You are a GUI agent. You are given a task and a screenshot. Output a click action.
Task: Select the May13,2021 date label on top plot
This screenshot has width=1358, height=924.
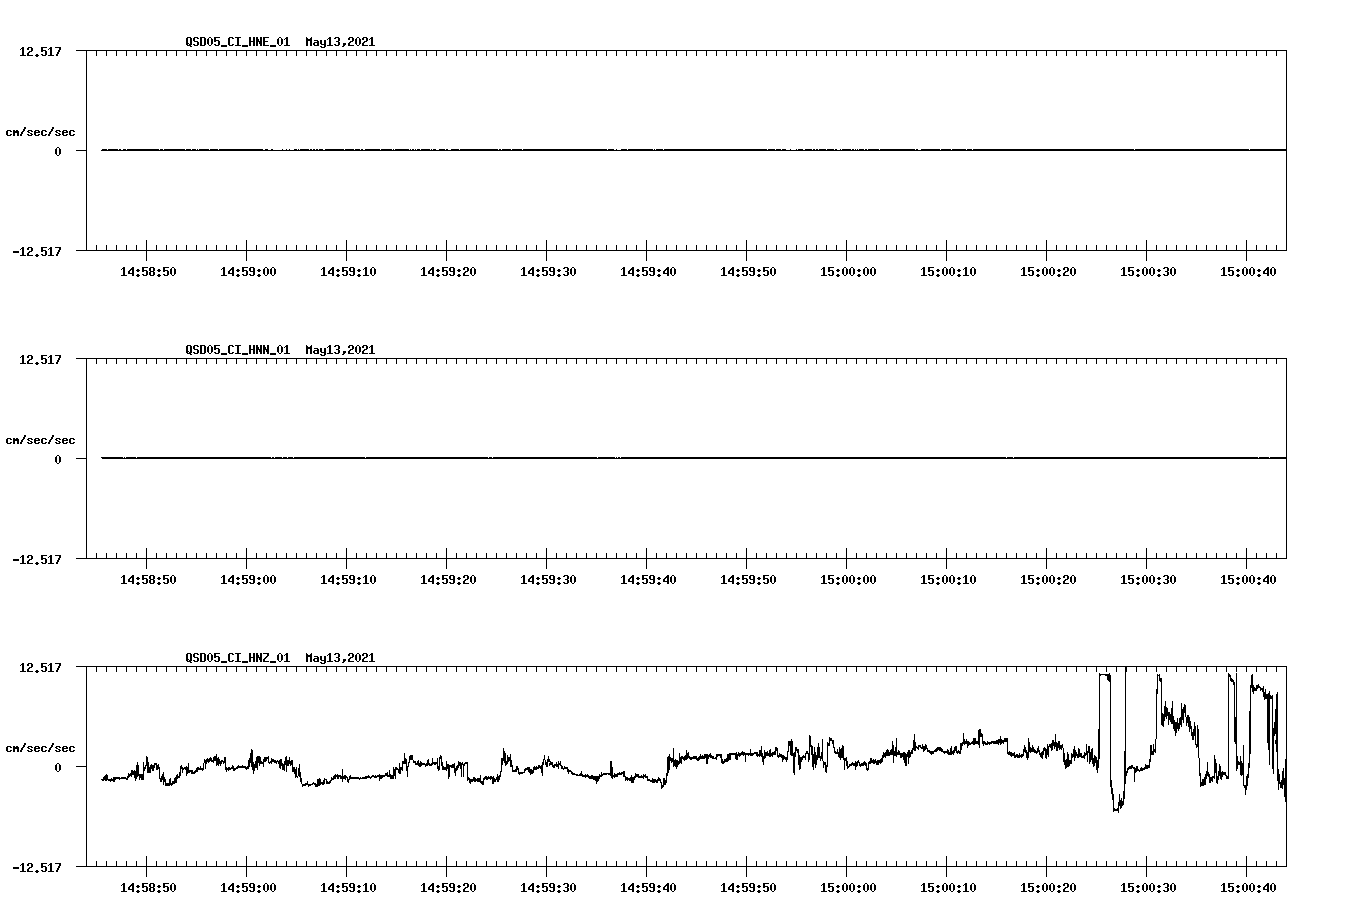point(339,43)
